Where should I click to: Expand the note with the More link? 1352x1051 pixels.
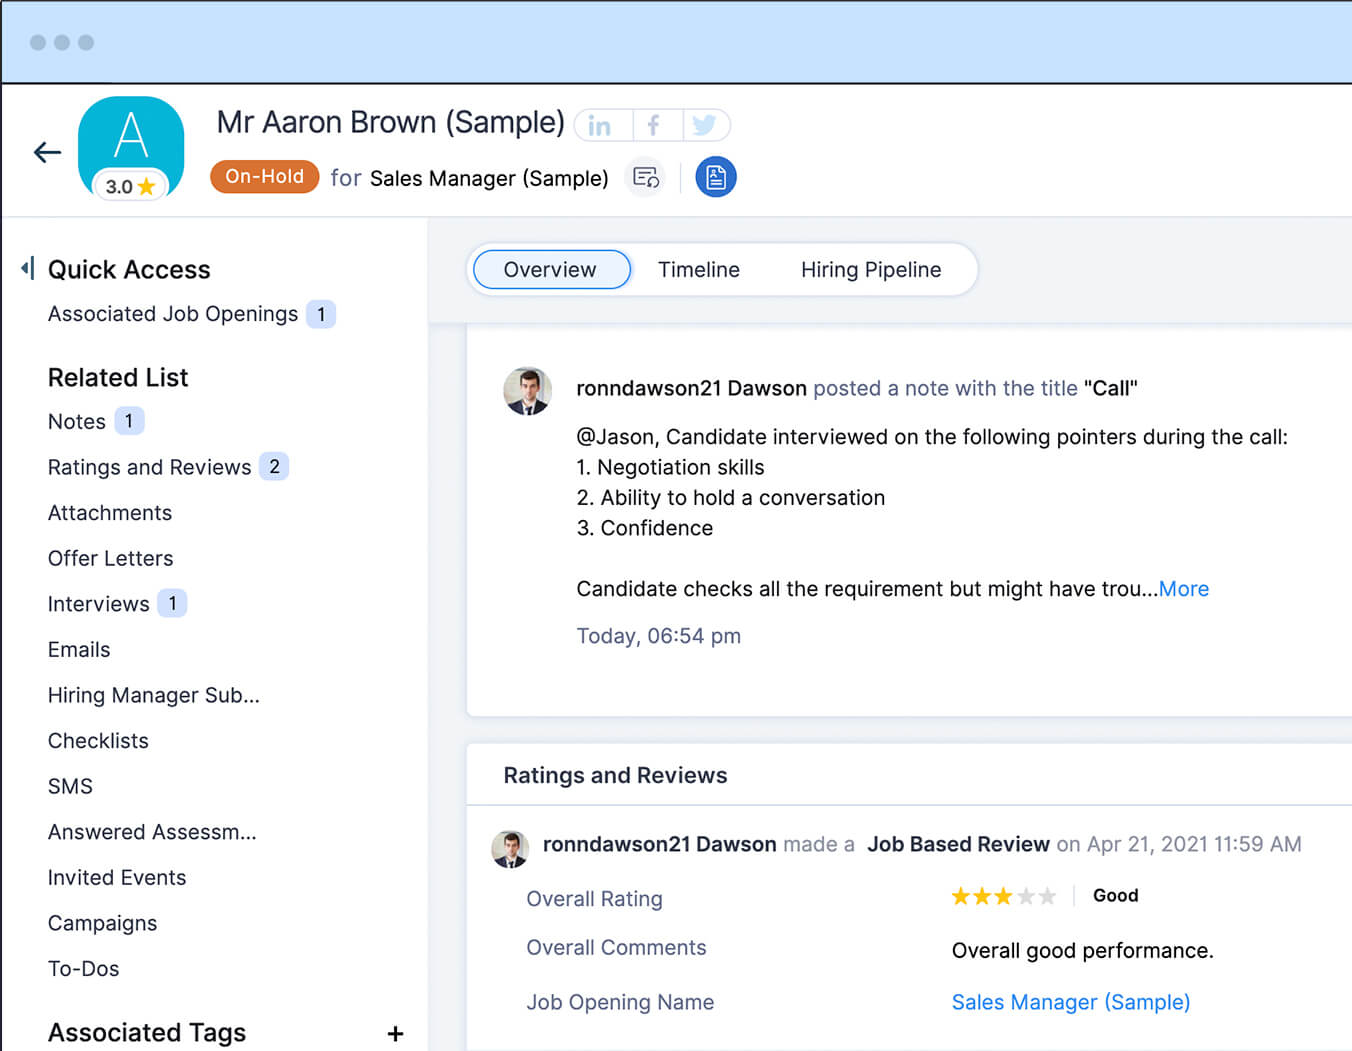coord(1183,589)
